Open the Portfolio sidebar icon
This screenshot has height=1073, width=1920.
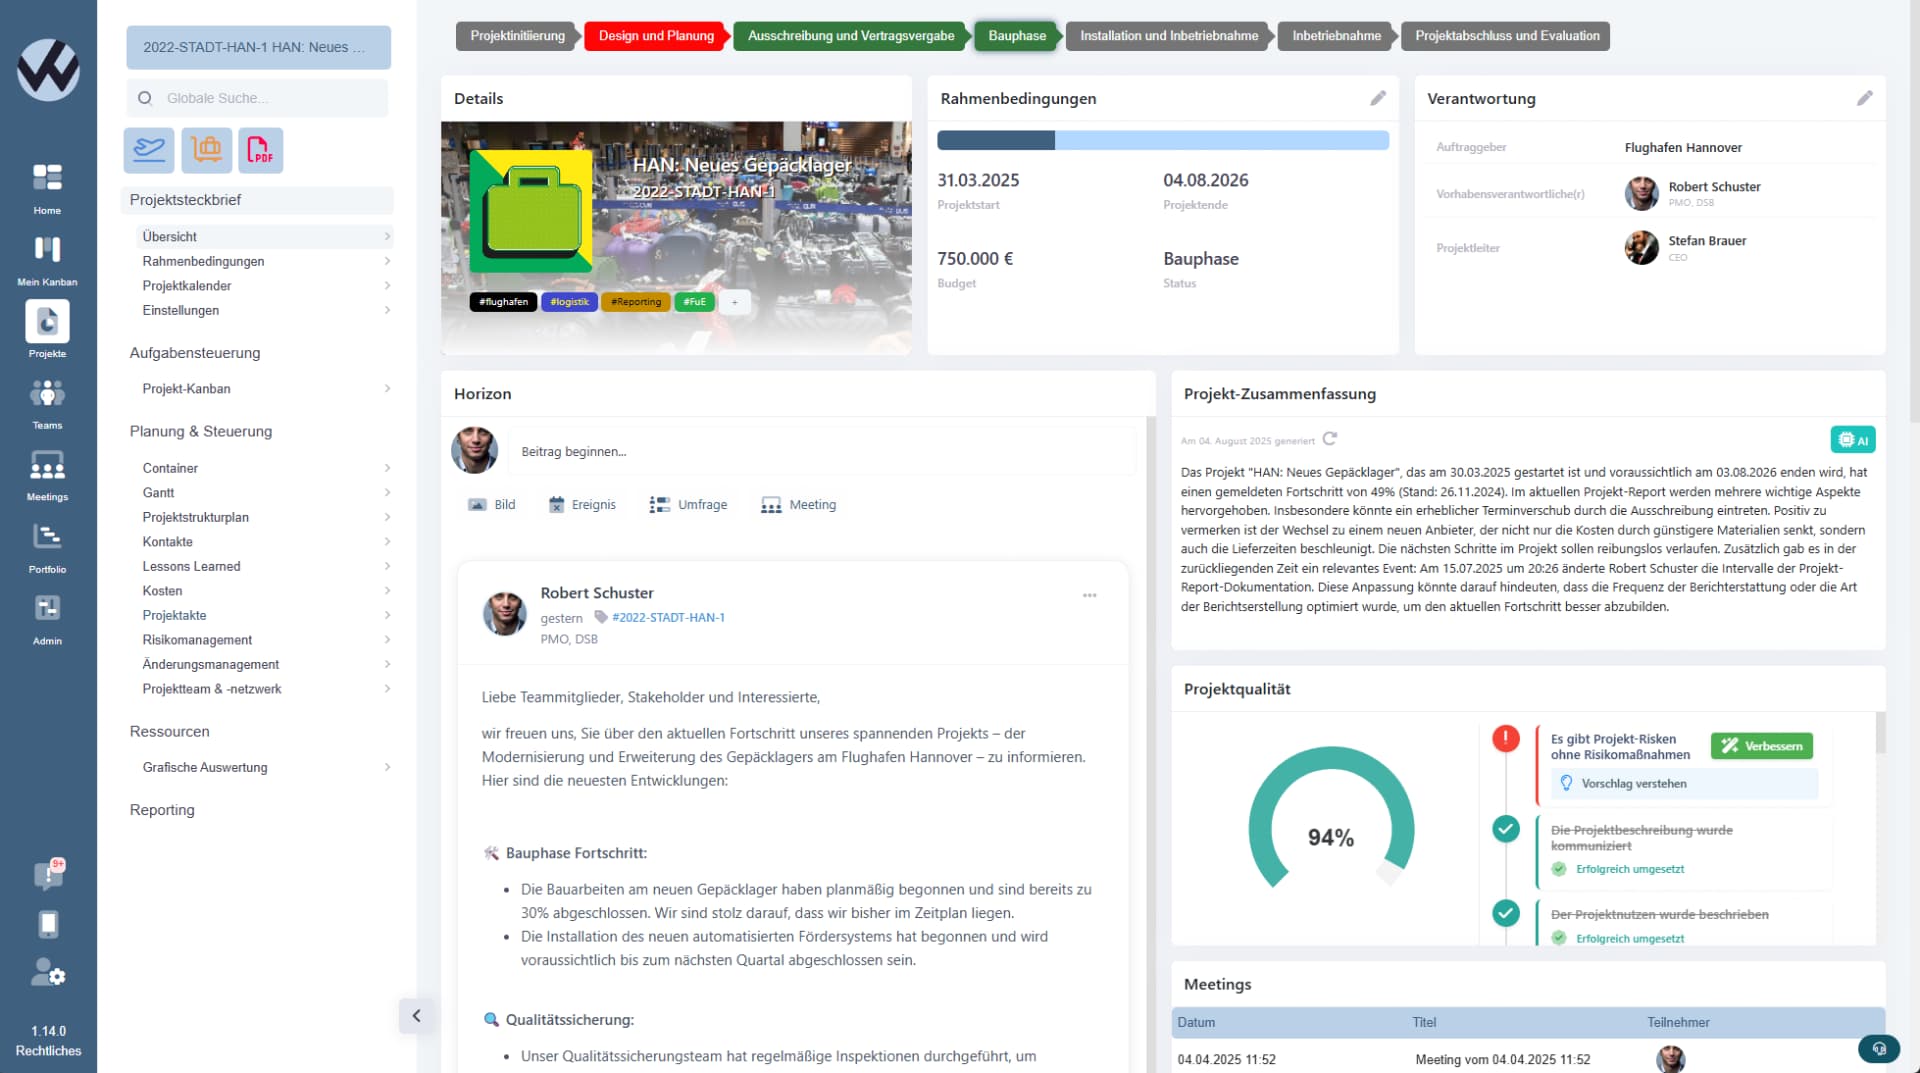(47, 537)
